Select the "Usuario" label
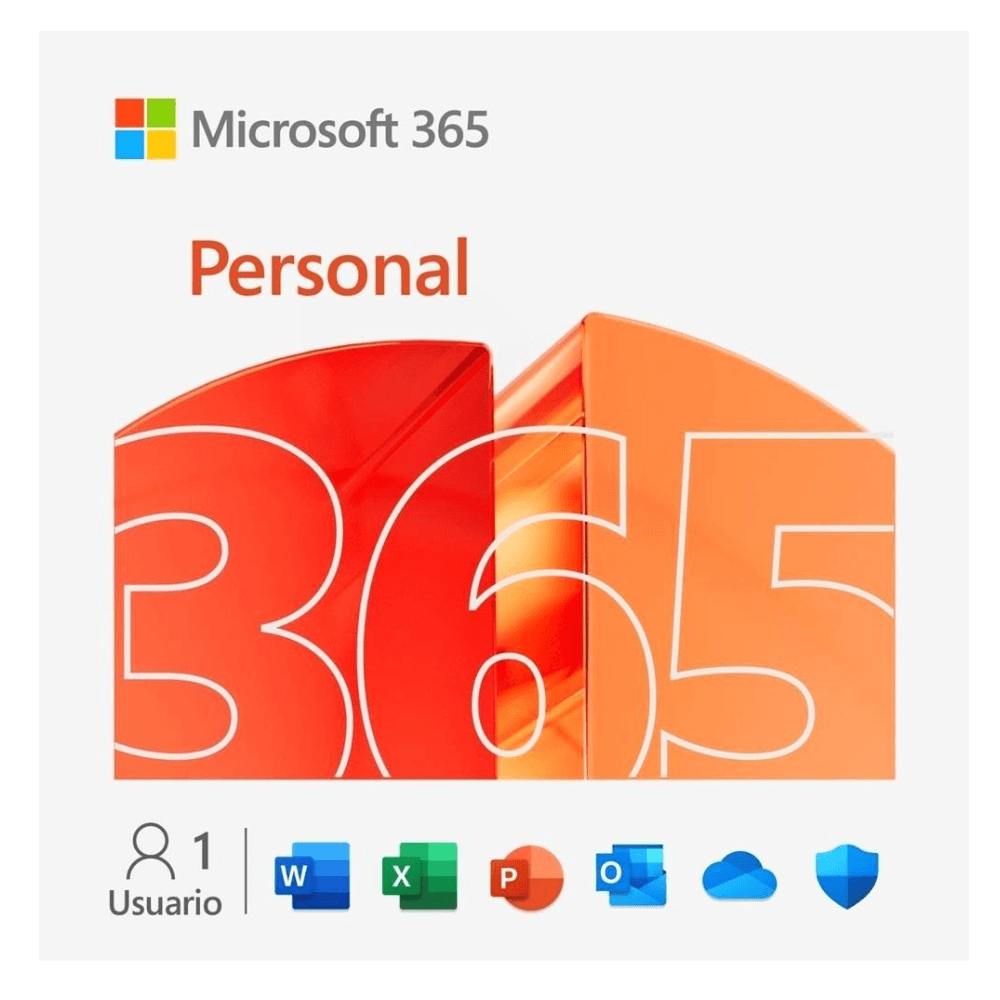The image size is (1000, 1000). [165, 902]
